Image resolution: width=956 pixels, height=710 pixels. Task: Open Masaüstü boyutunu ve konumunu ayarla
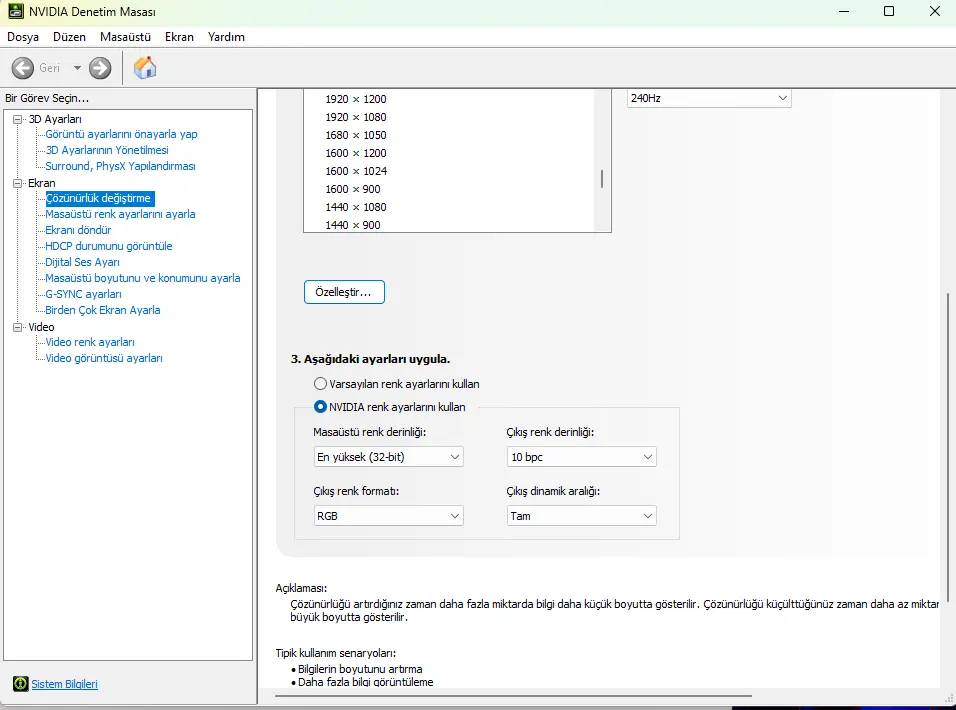(x=143, y=278)
